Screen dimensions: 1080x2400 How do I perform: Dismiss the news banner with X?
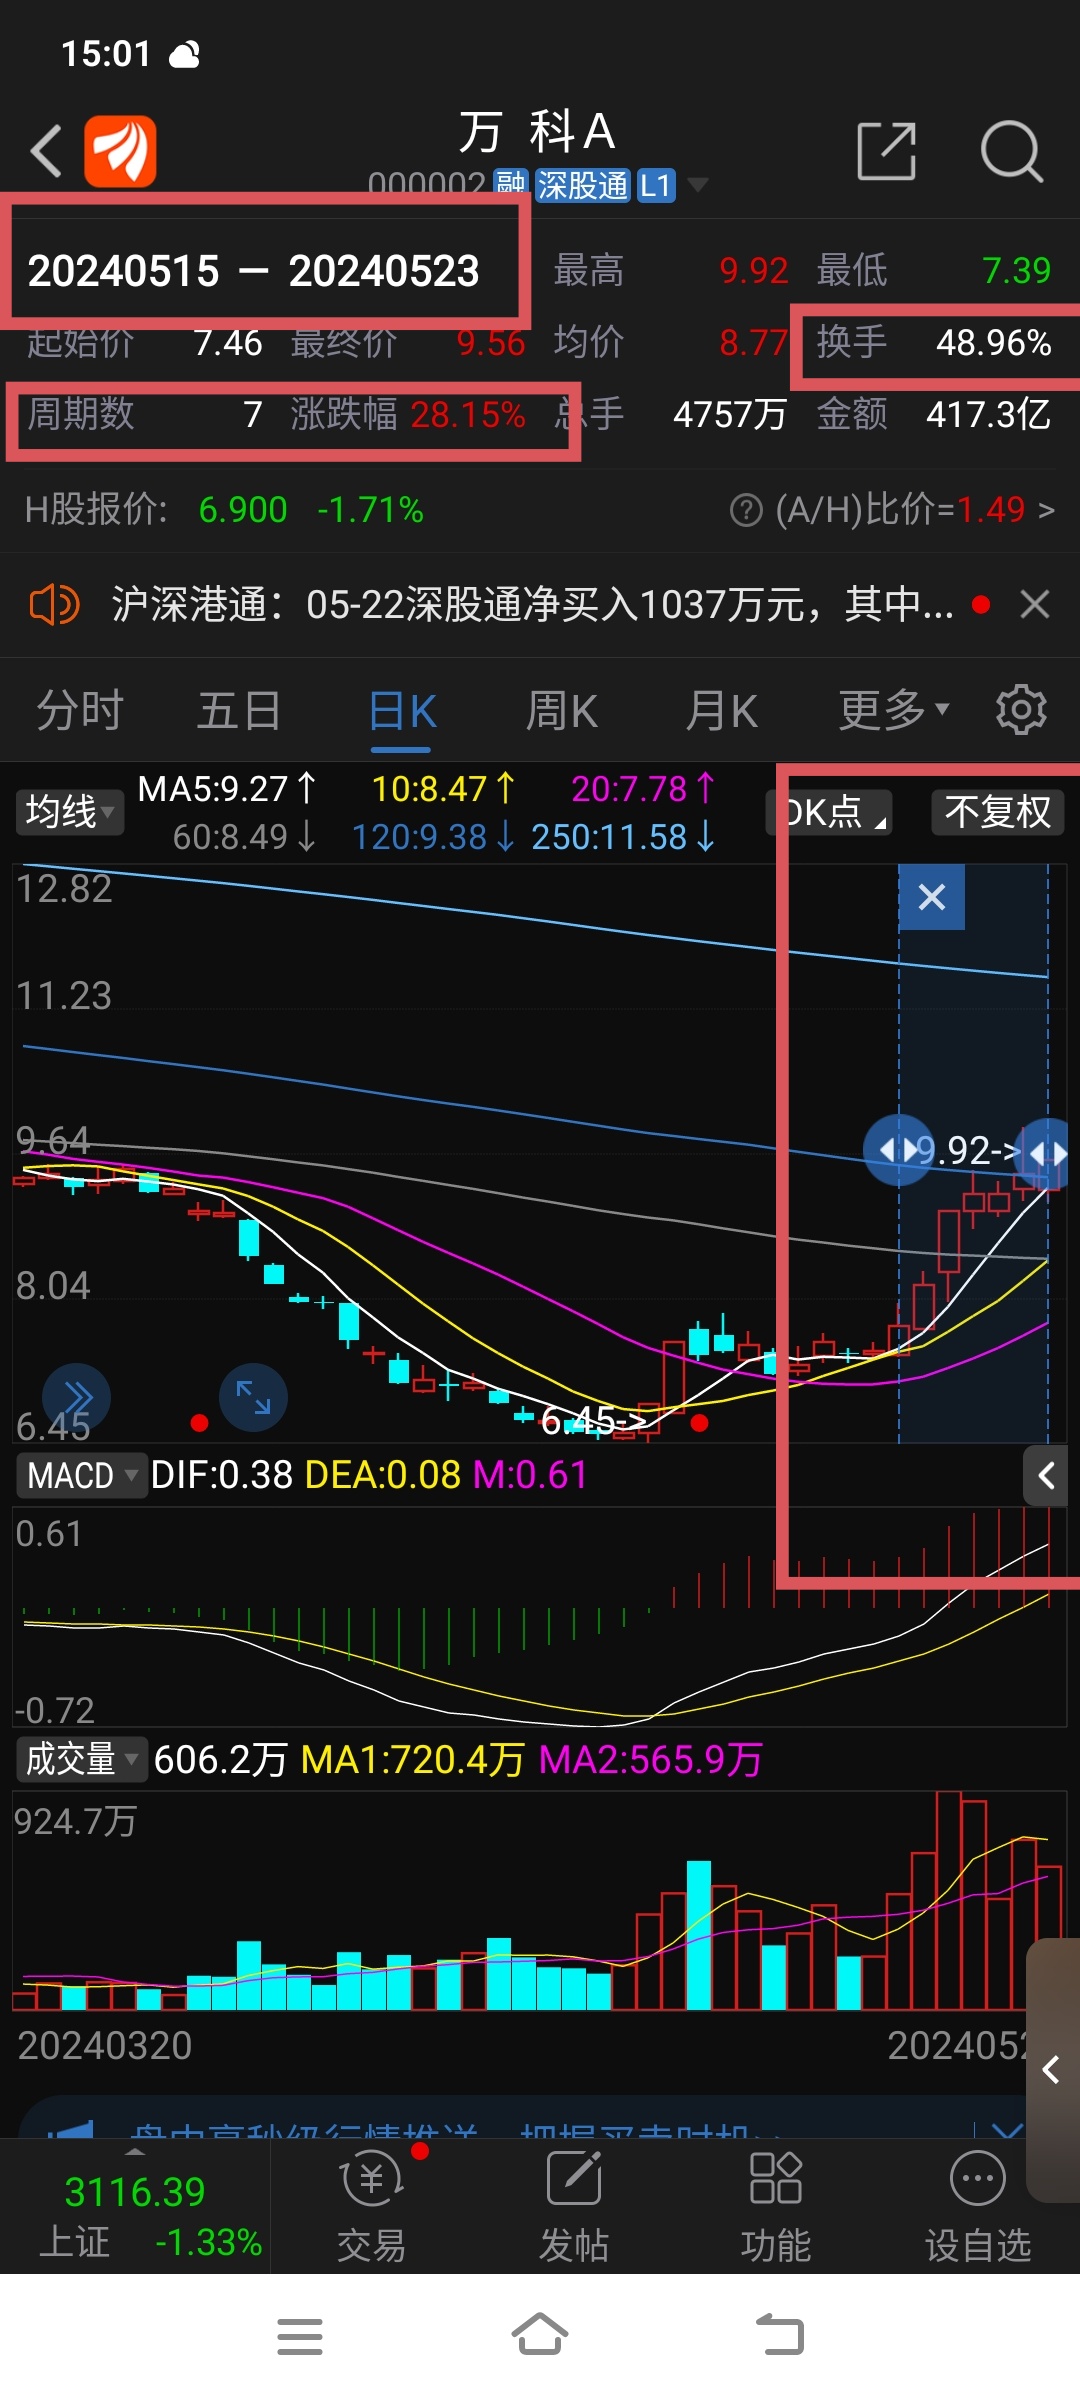[1035, 605]
